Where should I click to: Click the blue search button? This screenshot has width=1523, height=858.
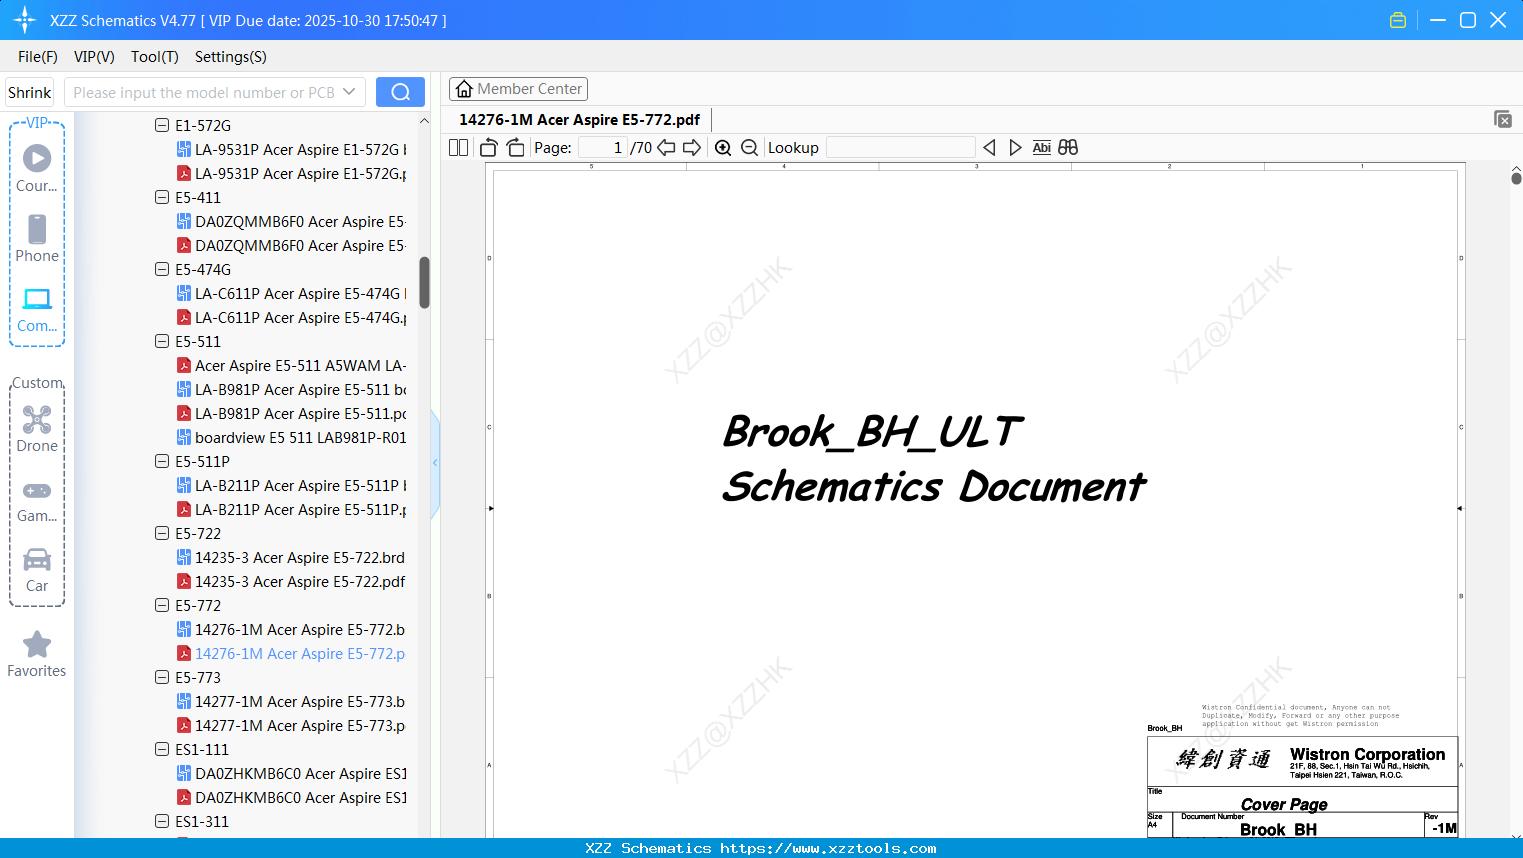400,92
